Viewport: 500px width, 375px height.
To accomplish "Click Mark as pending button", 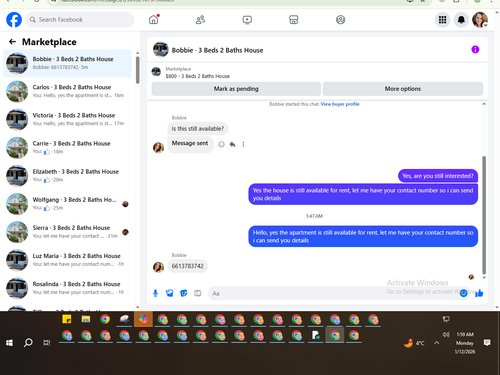I will point(236,89).
